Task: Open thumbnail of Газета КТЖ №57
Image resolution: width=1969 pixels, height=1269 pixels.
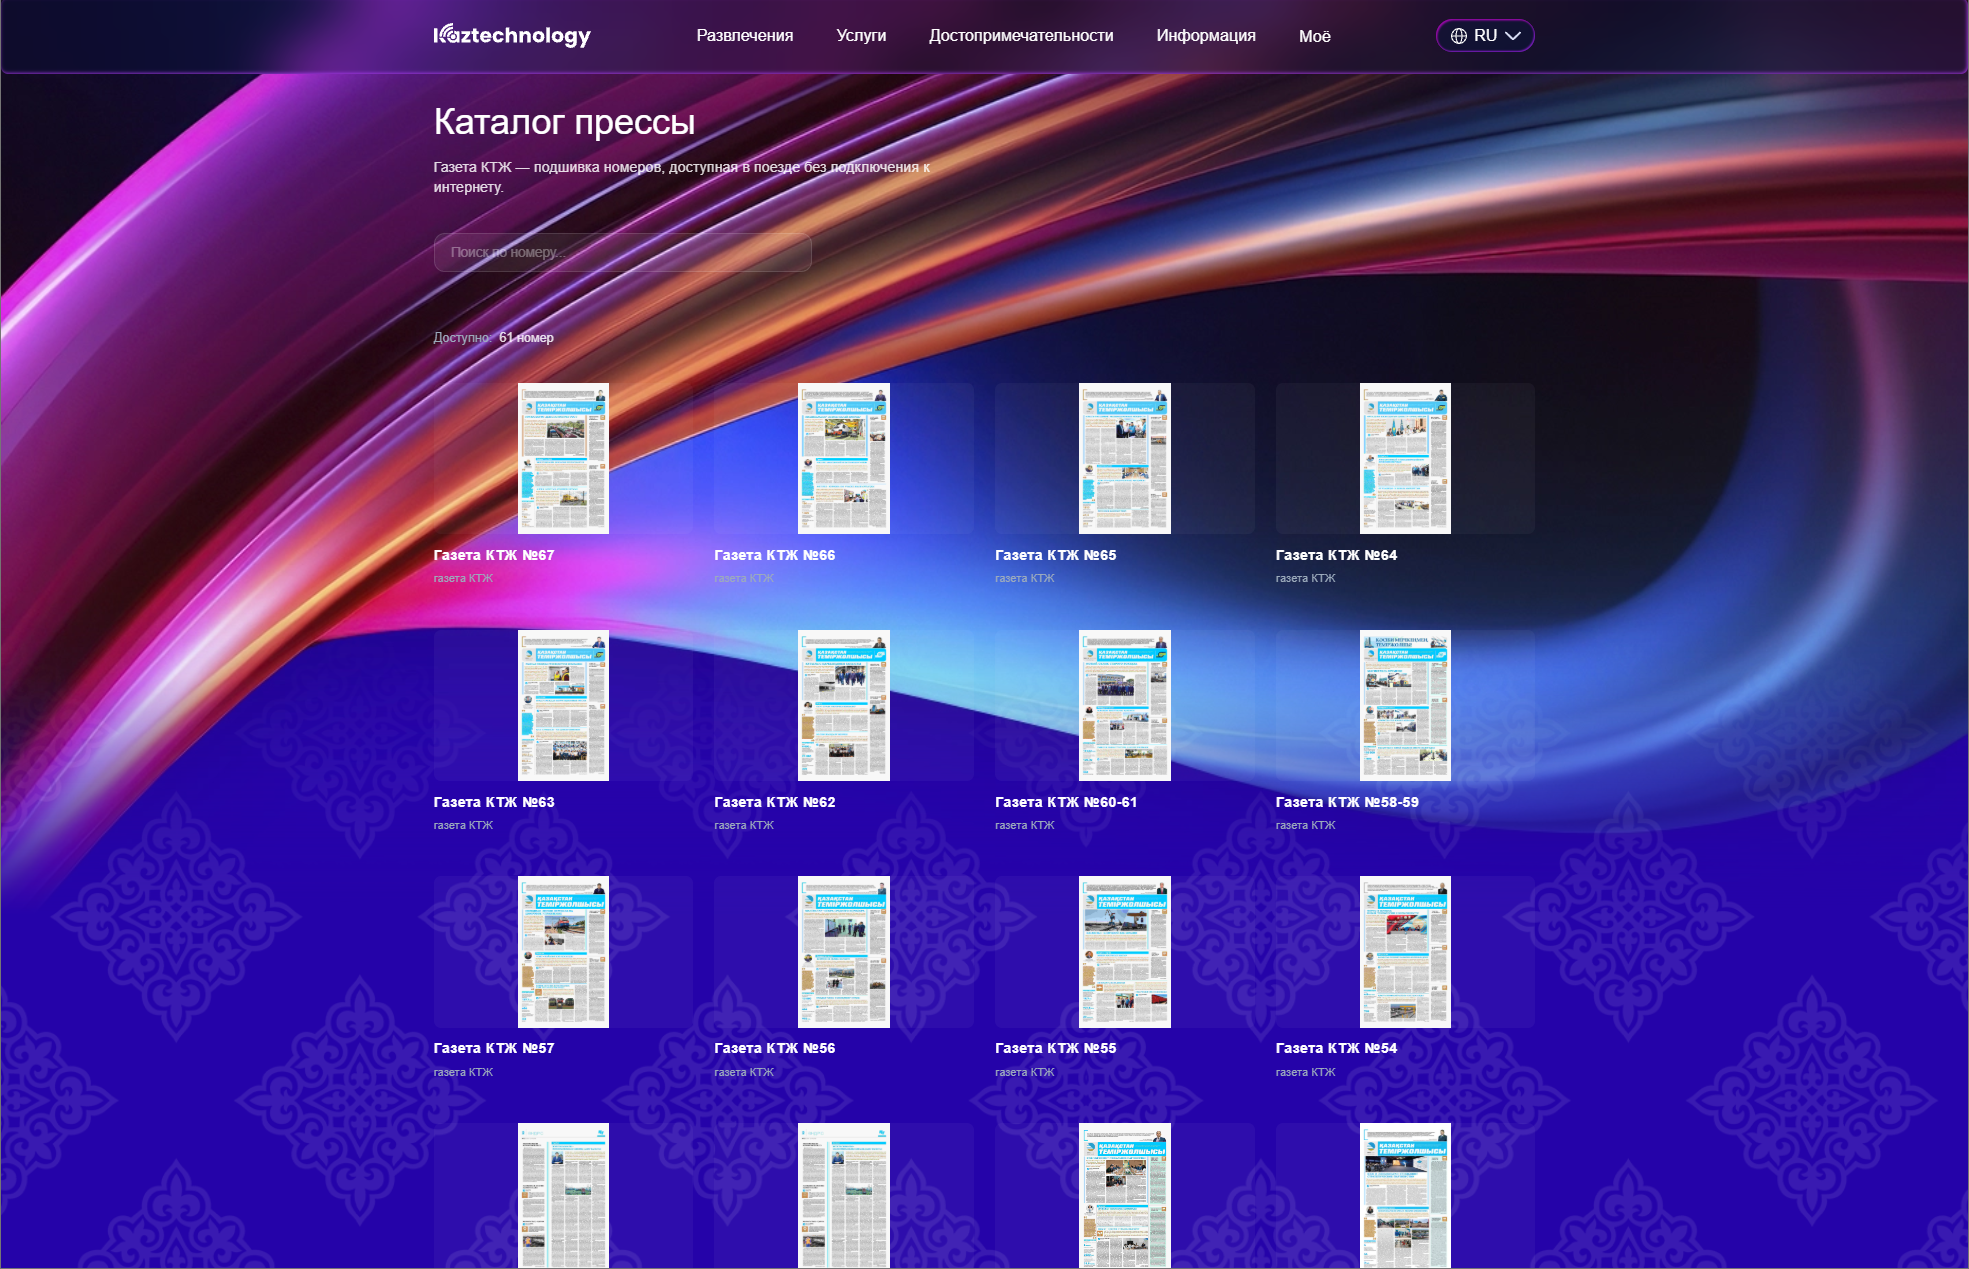Action: (x=563, y=952)
